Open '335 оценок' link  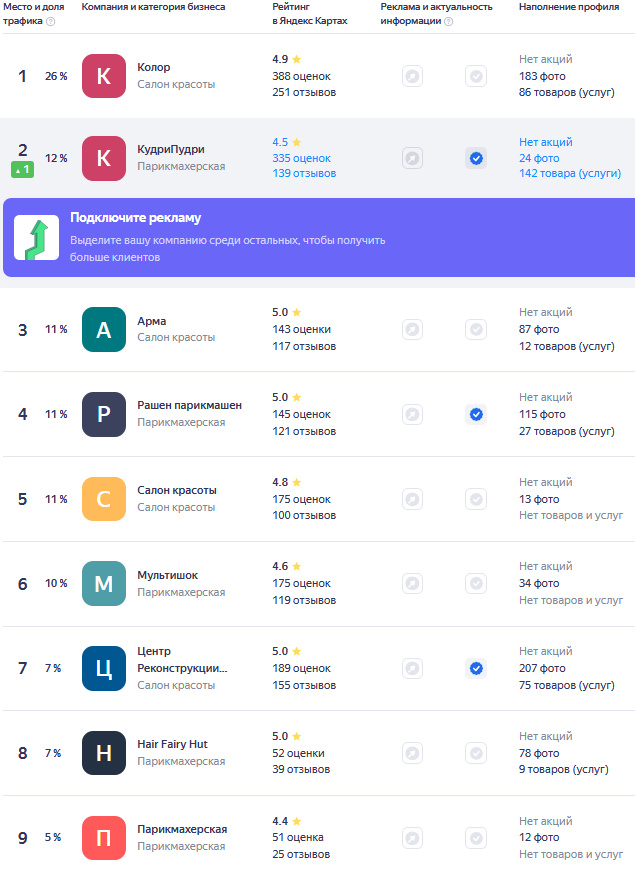[x=301, y=158]
